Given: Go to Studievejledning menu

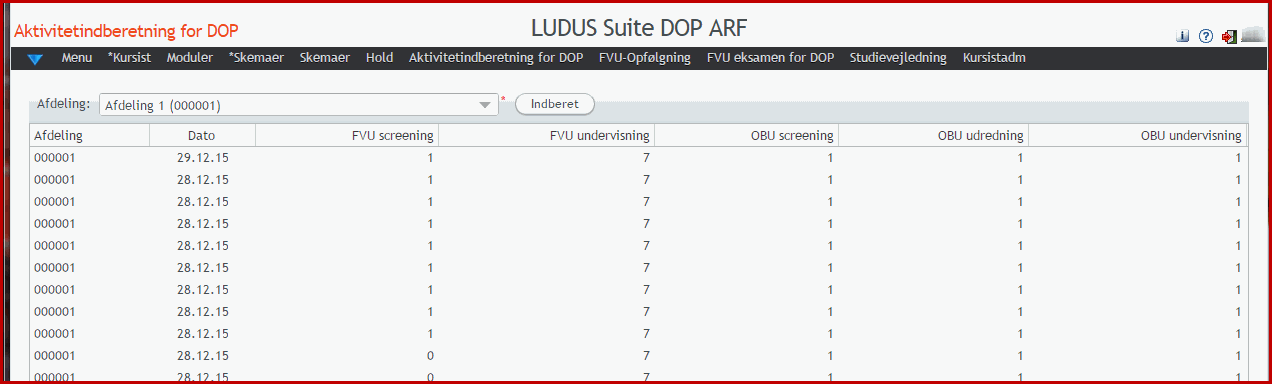Looking at the screenshot, I should click(898, 58).
